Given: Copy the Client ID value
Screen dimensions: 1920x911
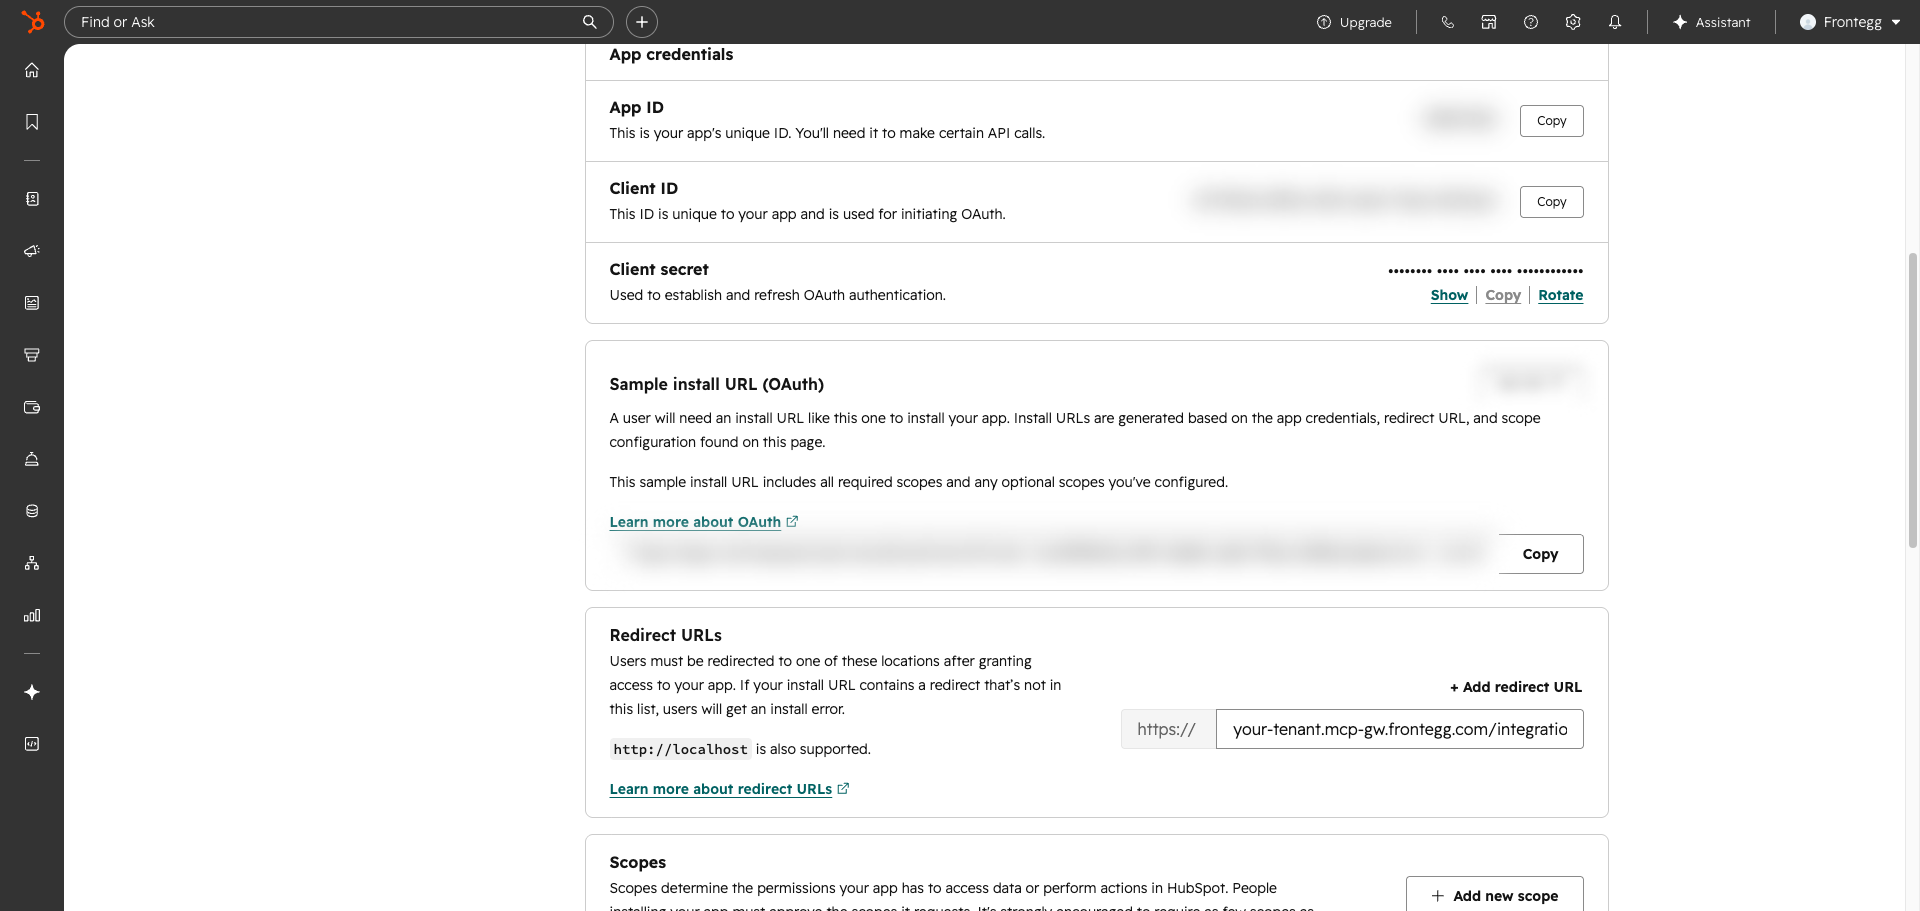Looking at the screenshot, I should point(1551,202).
